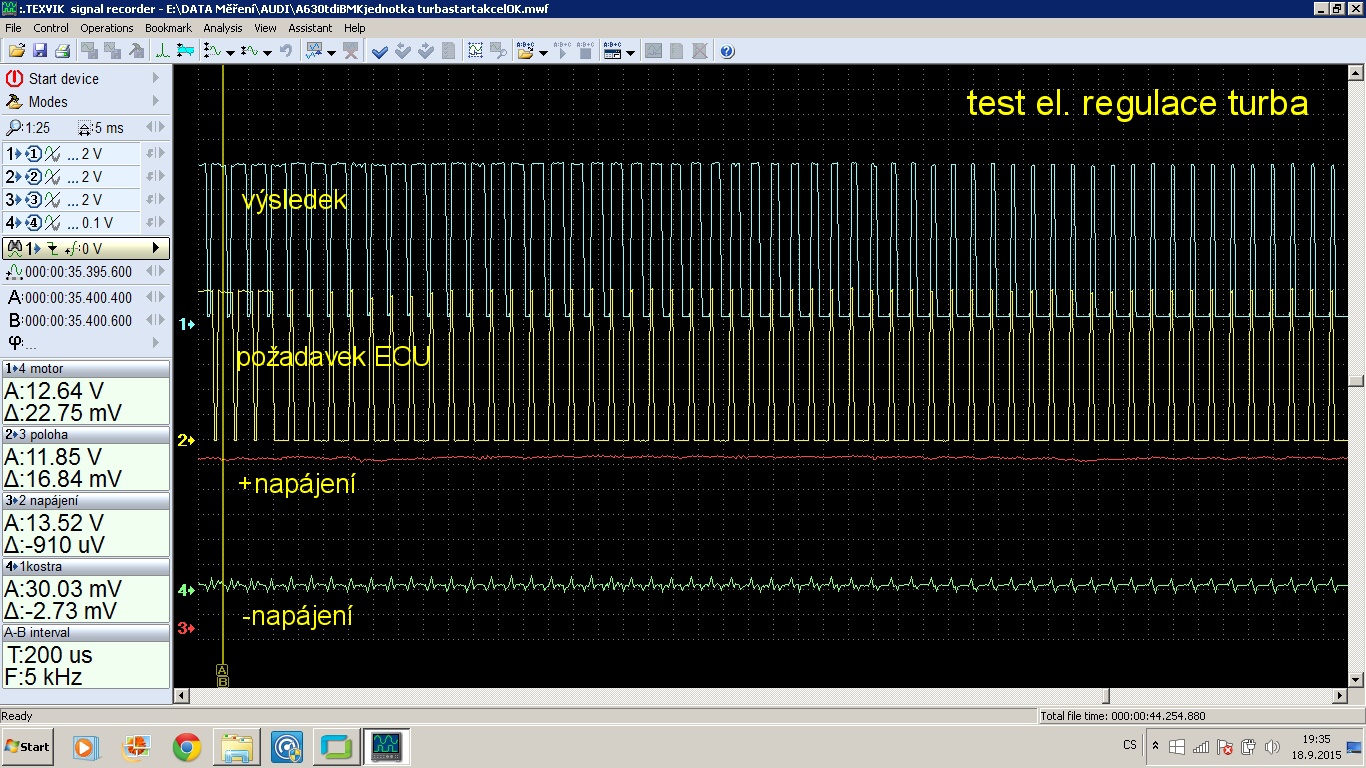
Task: Toggle channel 4 arrow in channel list
Action: [x=12, y=223]
